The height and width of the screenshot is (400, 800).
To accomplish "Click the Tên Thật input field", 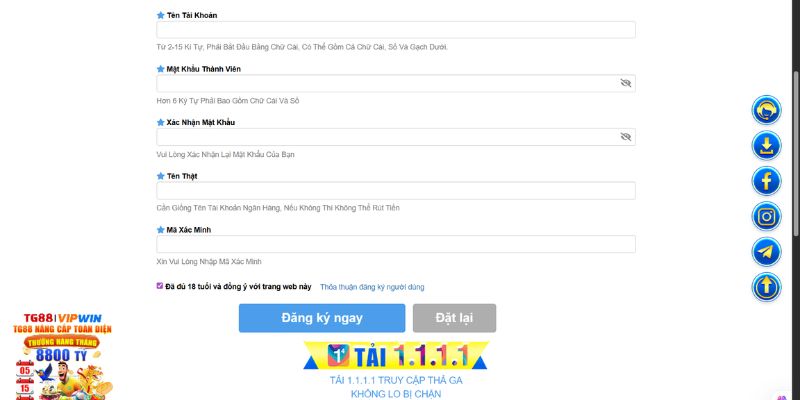I will (x=396, y=190).
